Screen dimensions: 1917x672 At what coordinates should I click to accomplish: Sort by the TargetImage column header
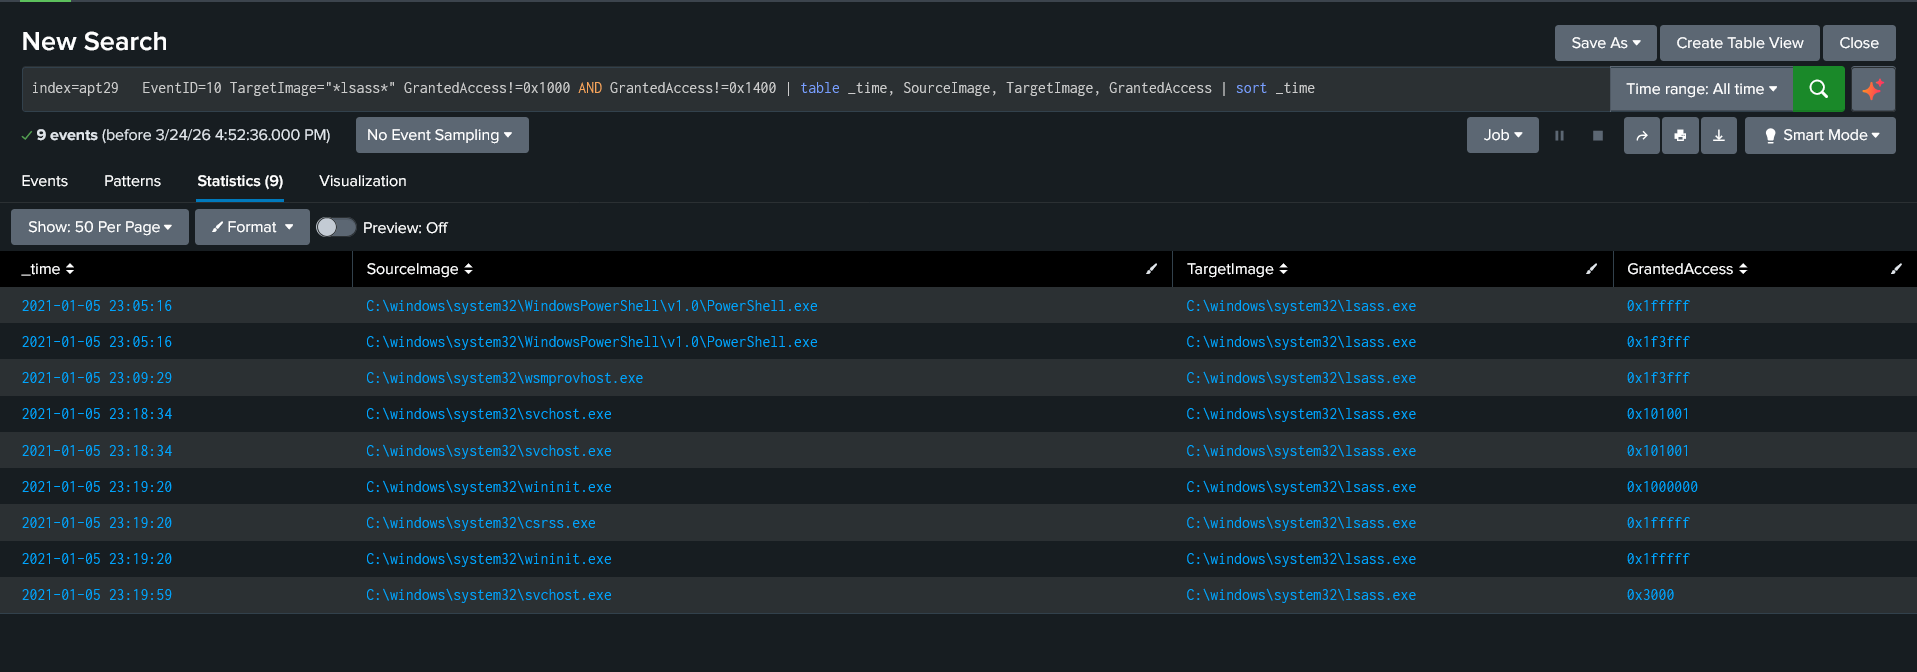pyautogui.click(x=1237, y=269)
